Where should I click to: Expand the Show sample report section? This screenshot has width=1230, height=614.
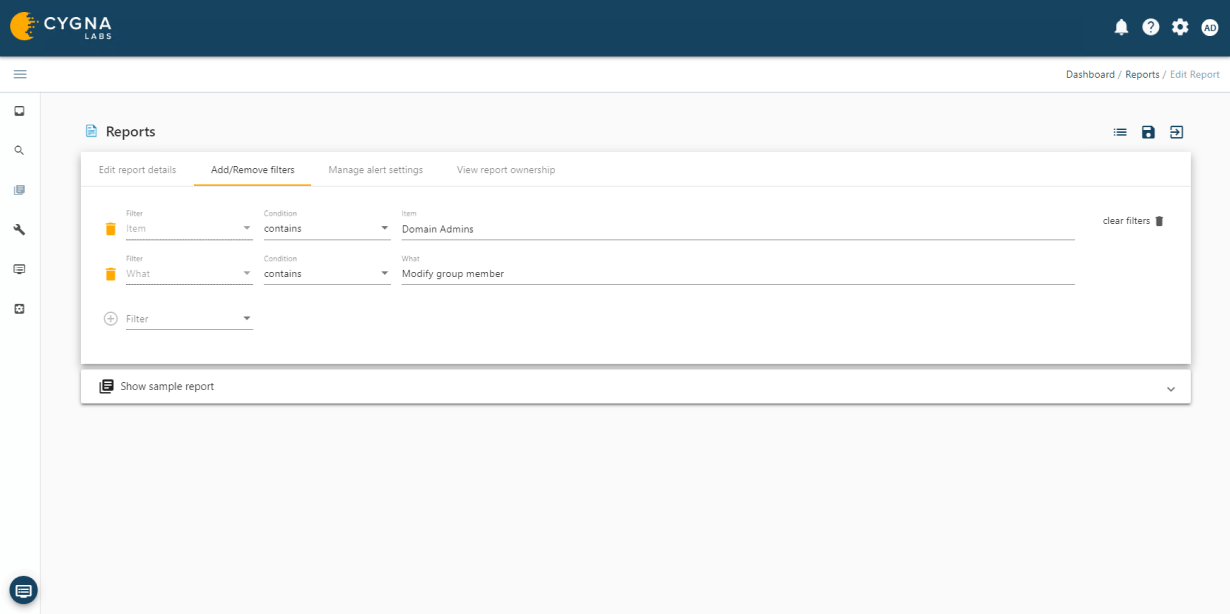(1170, 389)
